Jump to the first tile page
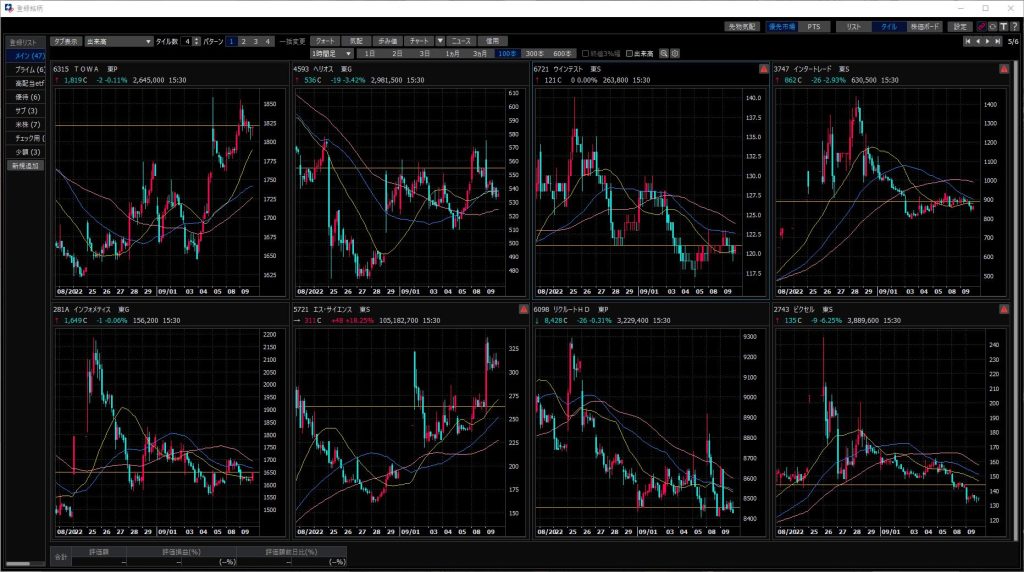 (x=967, y=41)
